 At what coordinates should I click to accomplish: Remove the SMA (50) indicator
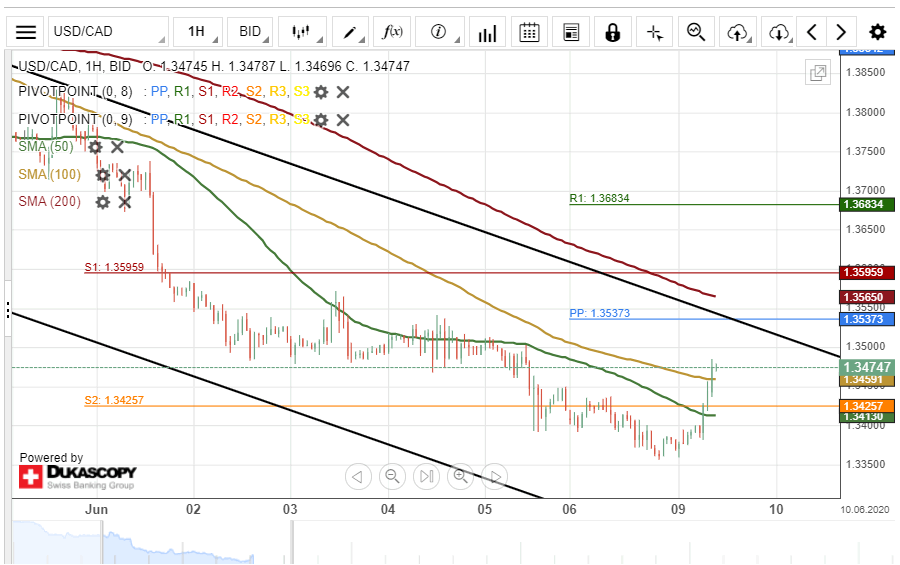[x=117, y=147]
